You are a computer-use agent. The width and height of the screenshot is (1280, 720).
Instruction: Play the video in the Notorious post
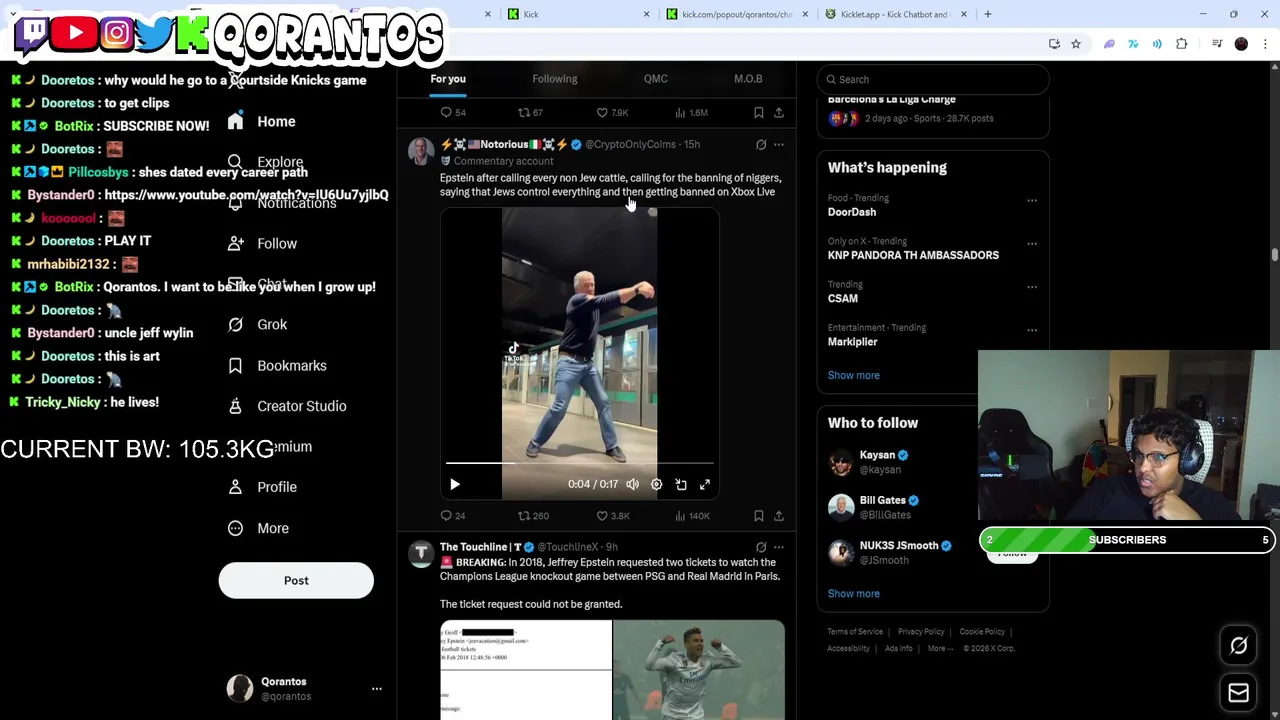point(455,484)
